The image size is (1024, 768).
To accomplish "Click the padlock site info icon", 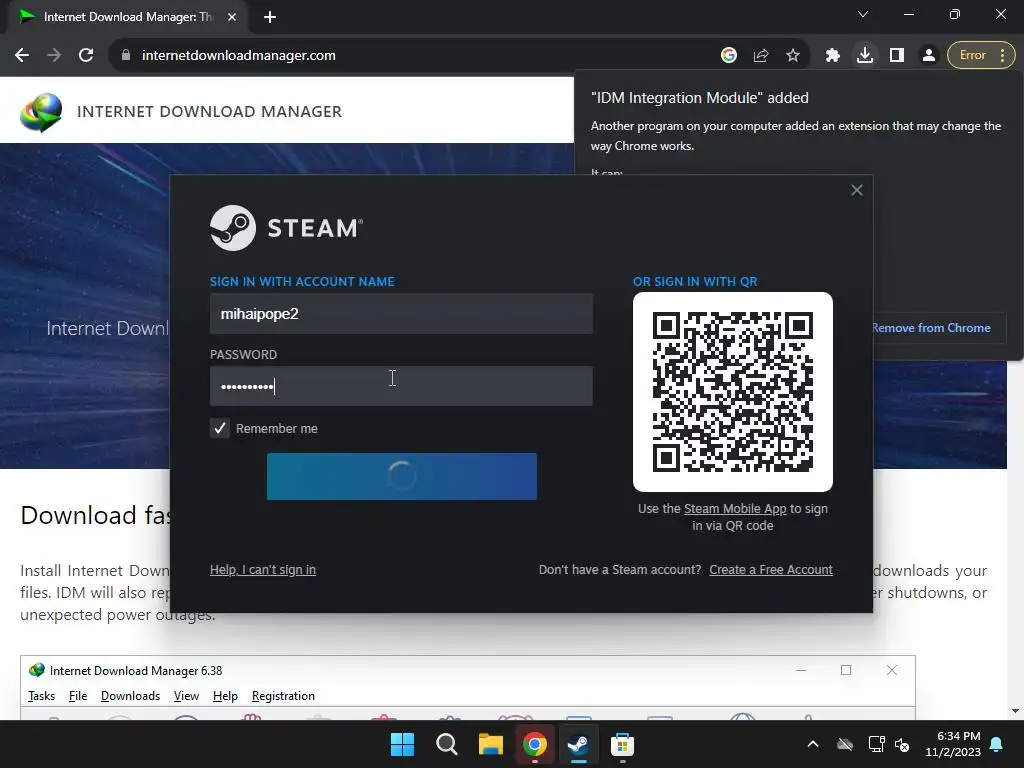I will tap(126, 56).
